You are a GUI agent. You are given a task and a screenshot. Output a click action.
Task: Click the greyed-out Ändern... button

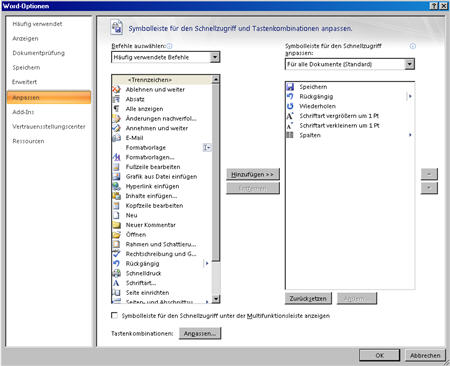[357, 298]
